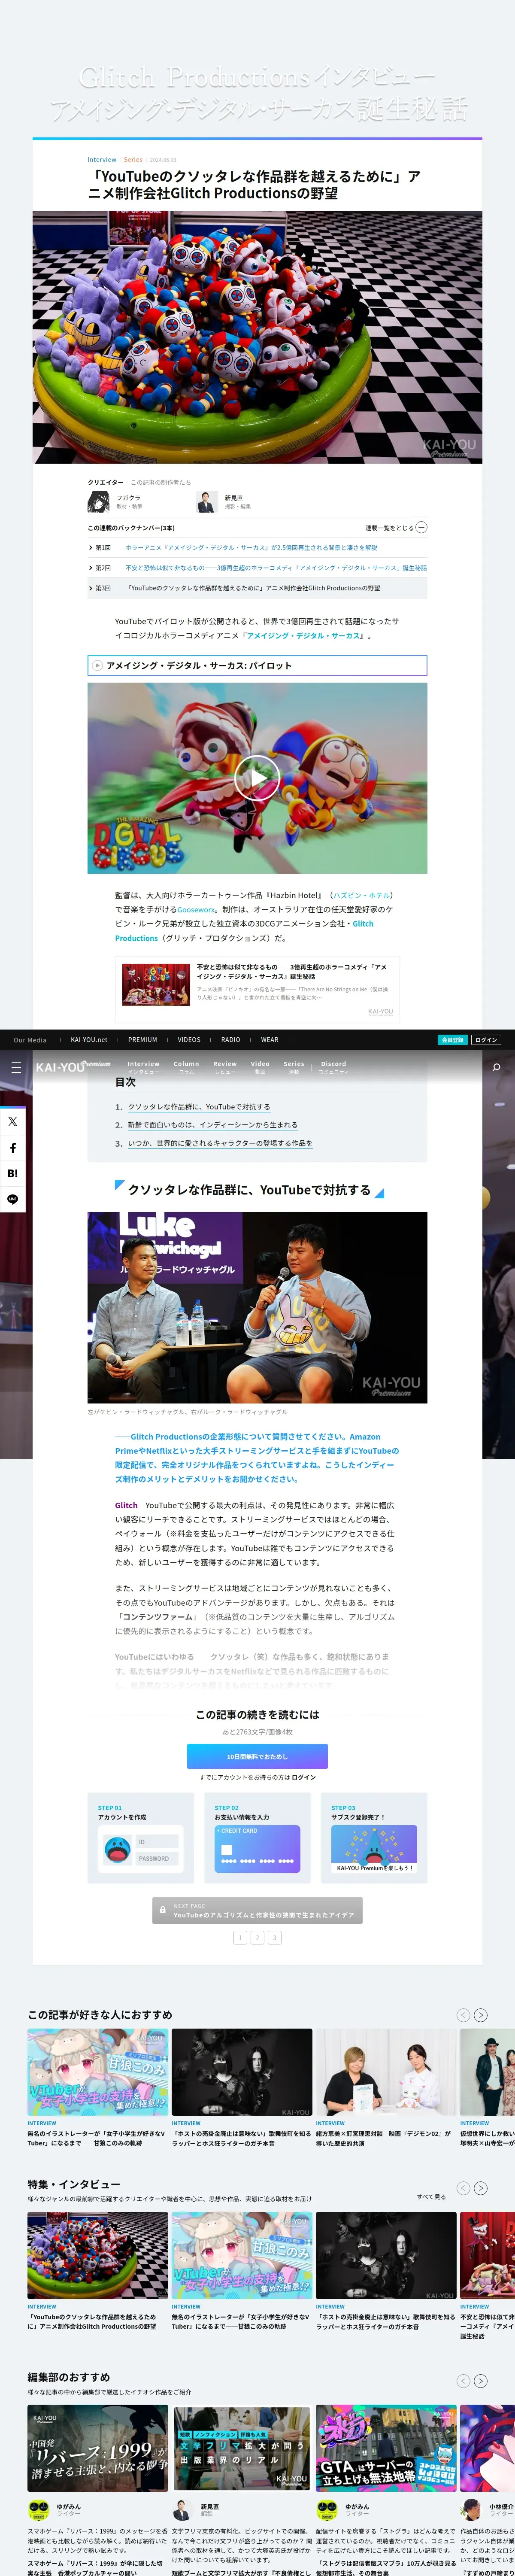Click STEP 02 お支払い情報を入力 card
This screenshot has height=2576, width=515.
(257, 1839)
